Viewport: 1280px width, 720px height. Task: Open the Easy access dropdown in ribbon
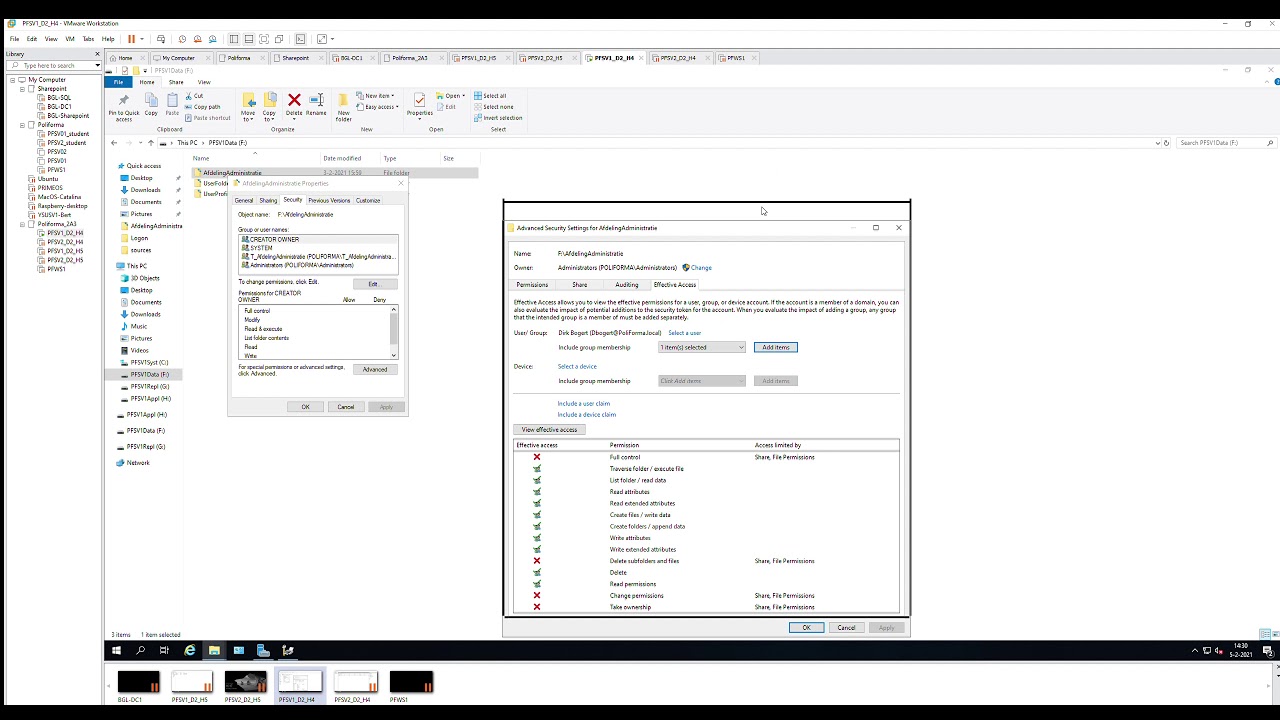click(x=378, y=107)
